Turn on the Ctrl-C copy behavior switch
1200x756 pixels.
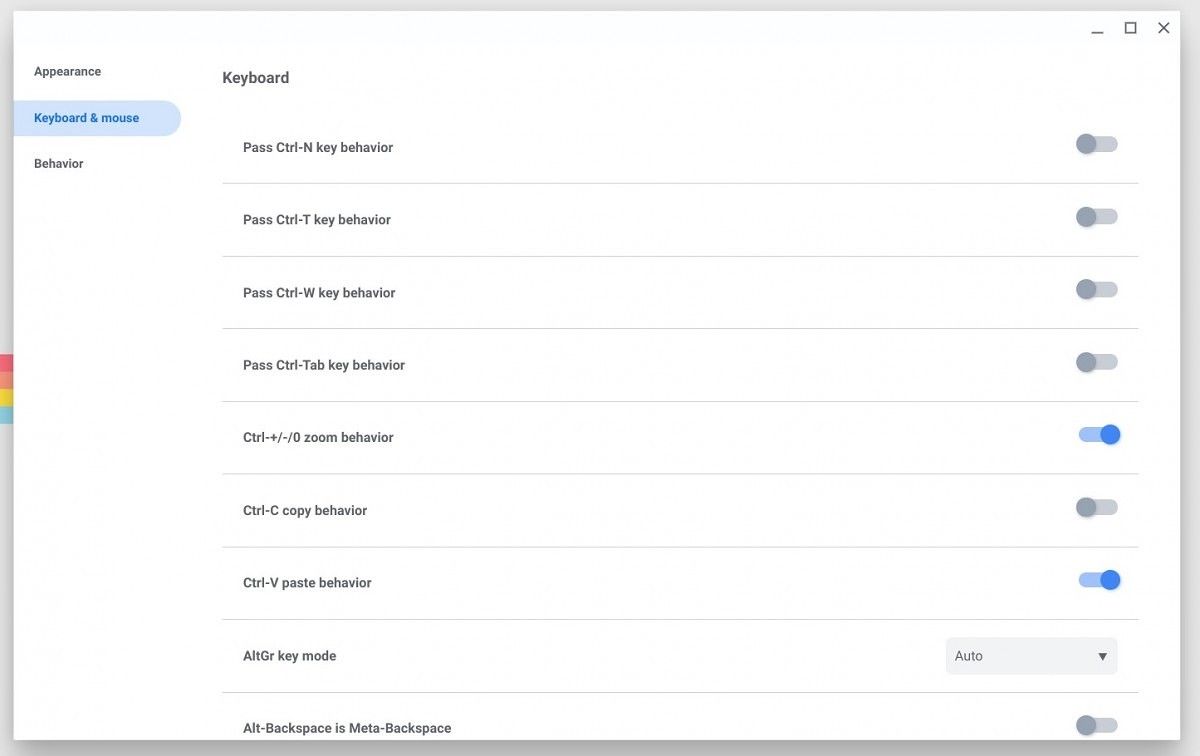[1097, 507]
